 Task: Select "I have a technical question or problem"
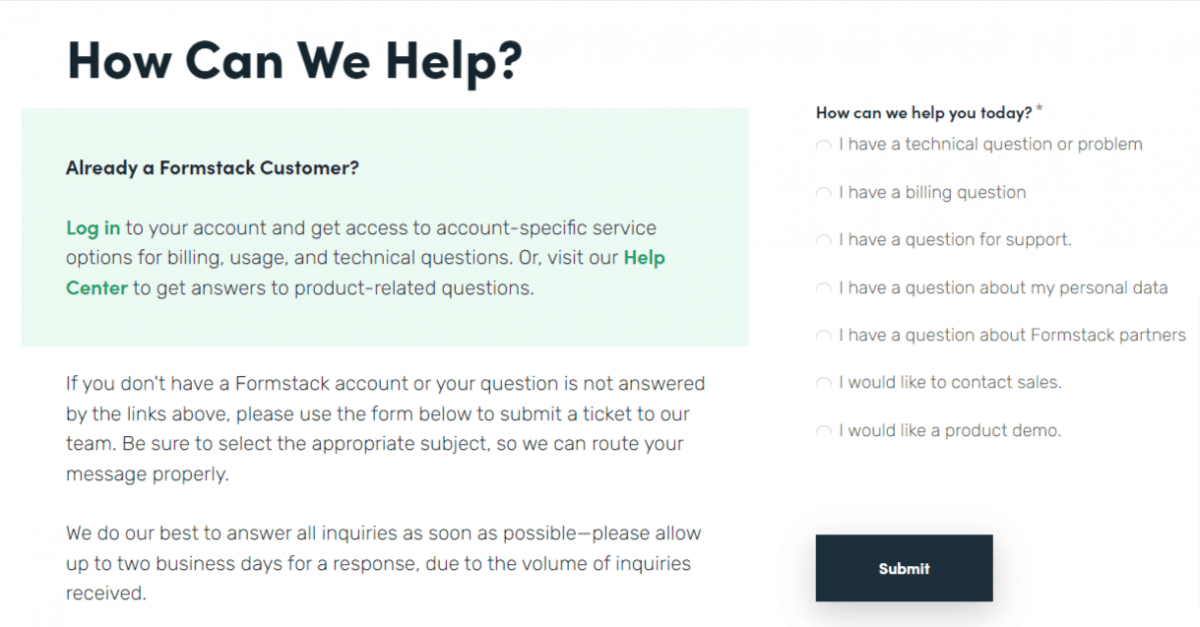[823, 144]
